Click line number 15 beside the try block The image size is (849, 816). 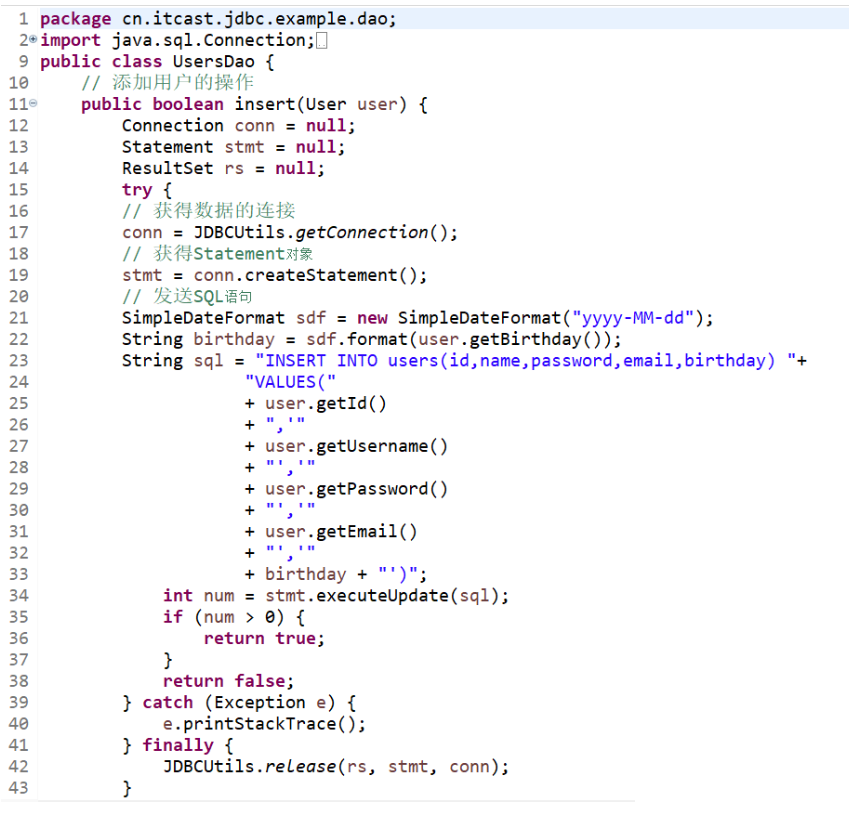click(17, 189)
